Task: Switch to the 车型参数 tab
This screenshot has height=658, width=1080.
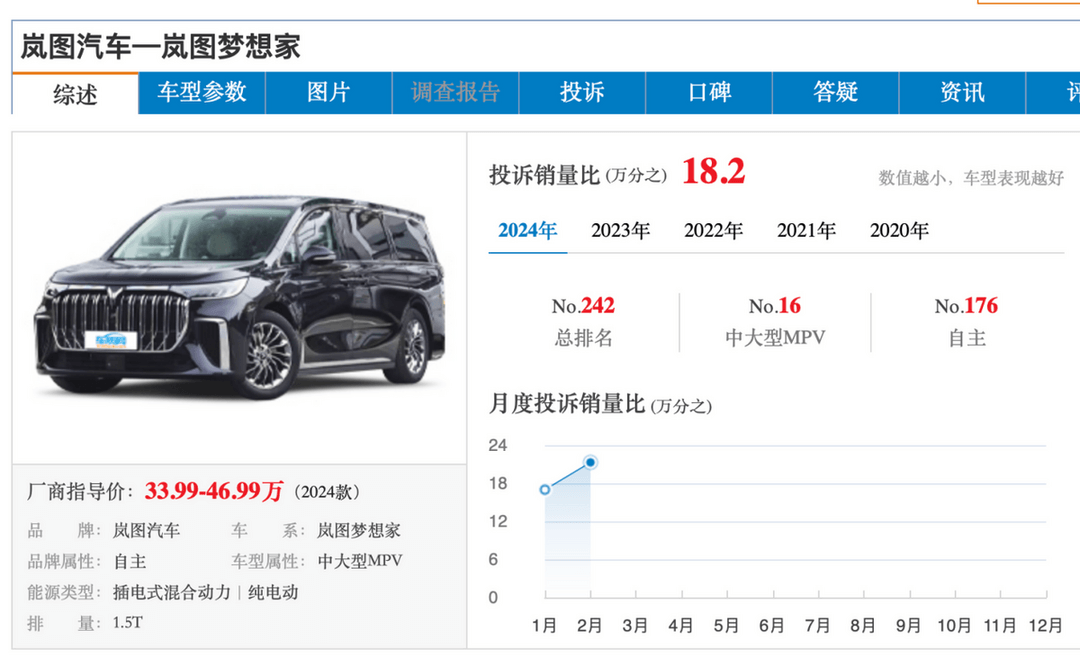Action: tap(202, 92)
